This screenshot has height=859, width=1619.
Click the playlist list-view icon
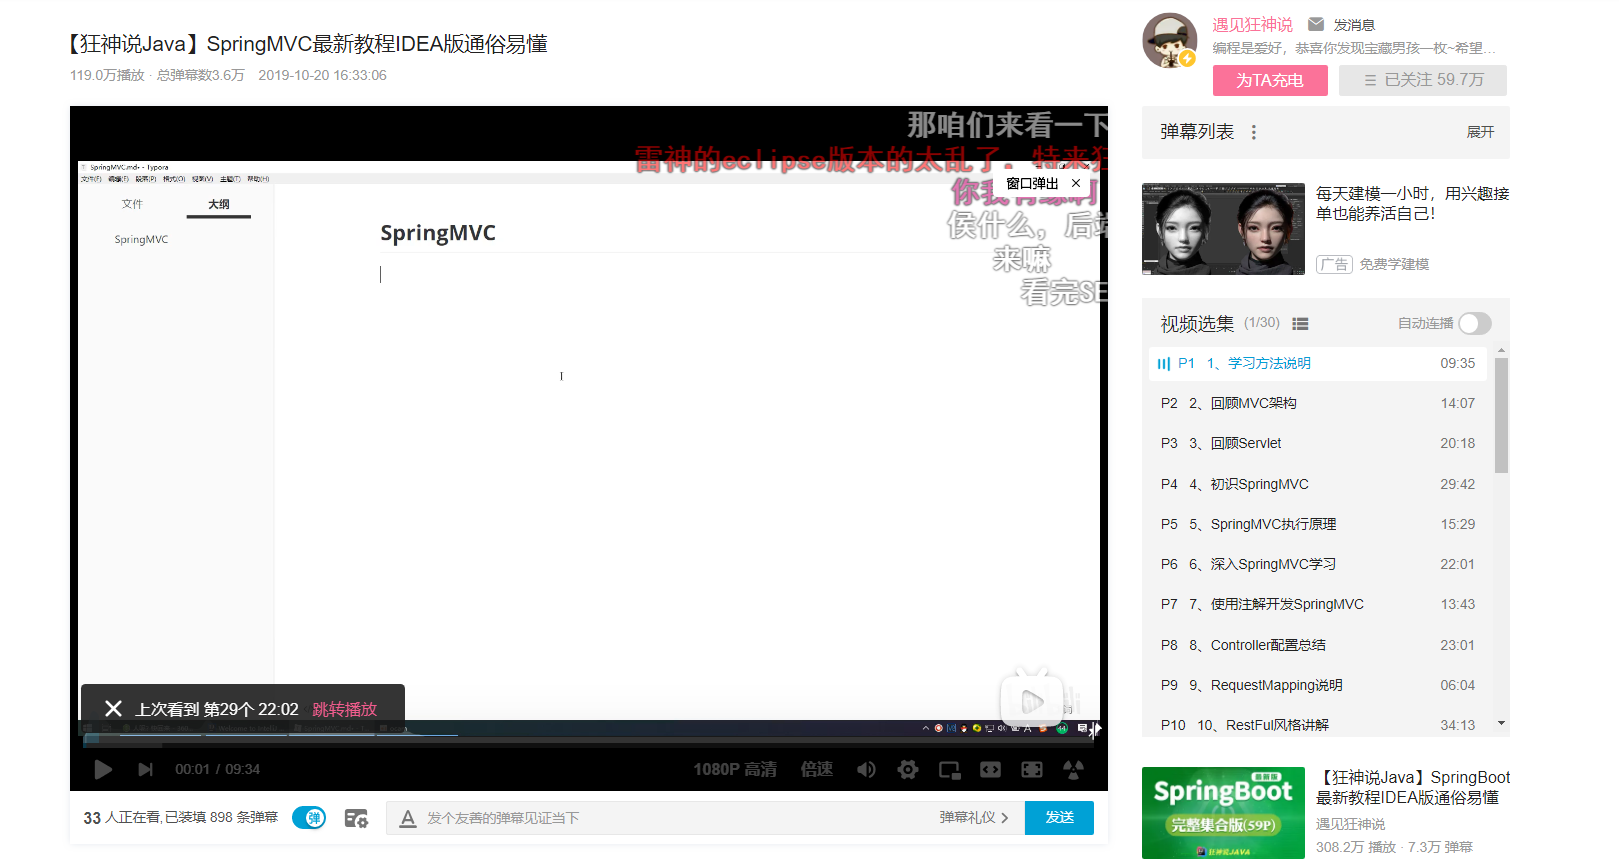click(x=1300, y=323)
